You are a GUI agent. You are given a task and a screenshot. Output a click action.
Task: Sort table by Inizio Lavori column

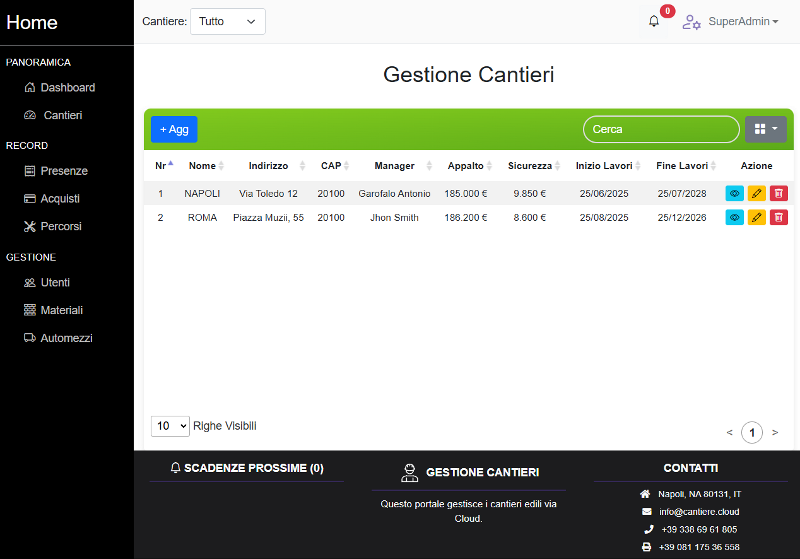coord(608,166)
